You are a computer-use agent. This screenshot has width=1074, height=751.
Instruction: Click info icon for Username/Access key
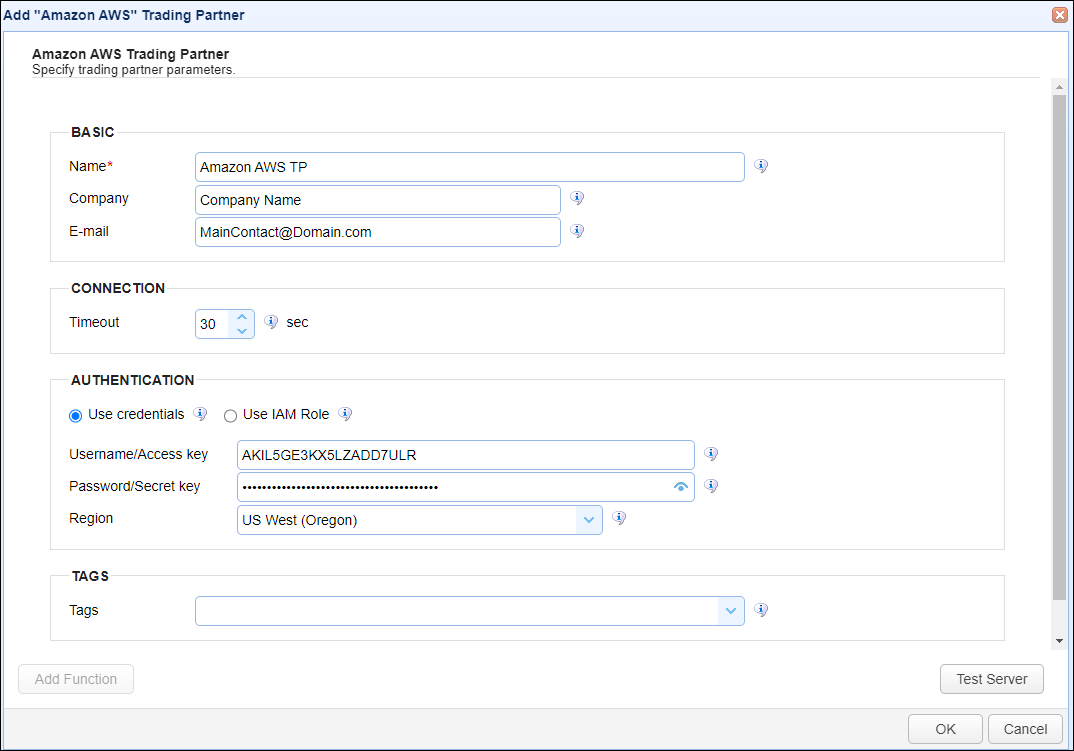coord(712,454)
